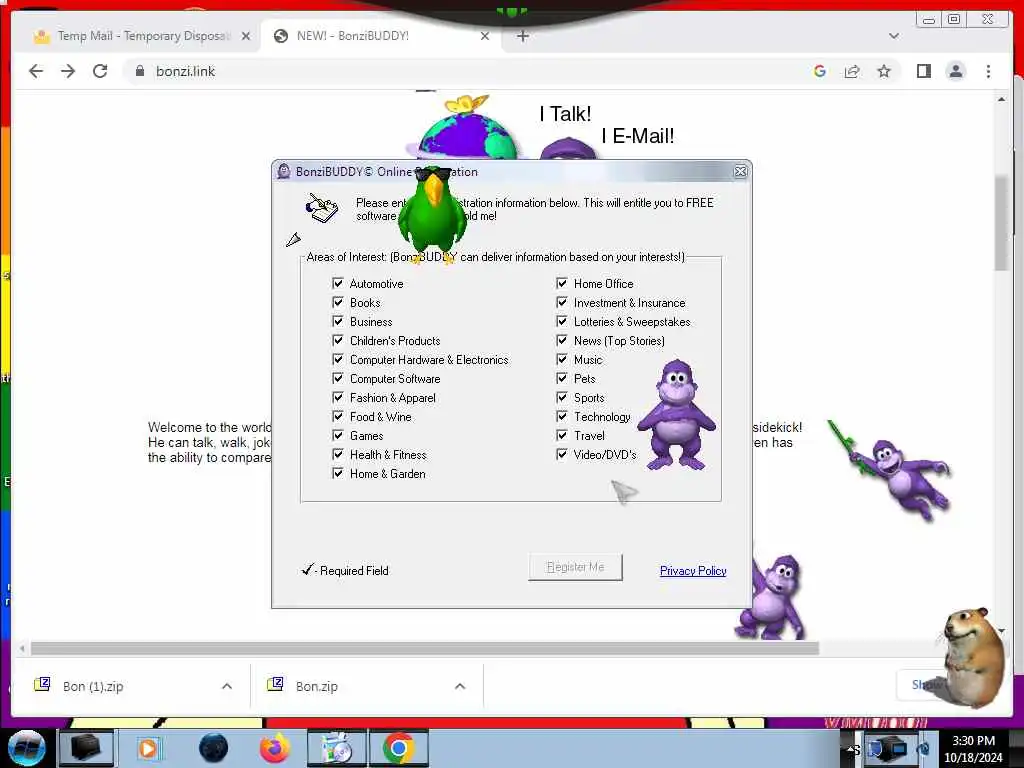Select the NEW! - BonziBUDDY! tab
The height and width of the screenshot is (768, 1024).
[x=382, y=36]
